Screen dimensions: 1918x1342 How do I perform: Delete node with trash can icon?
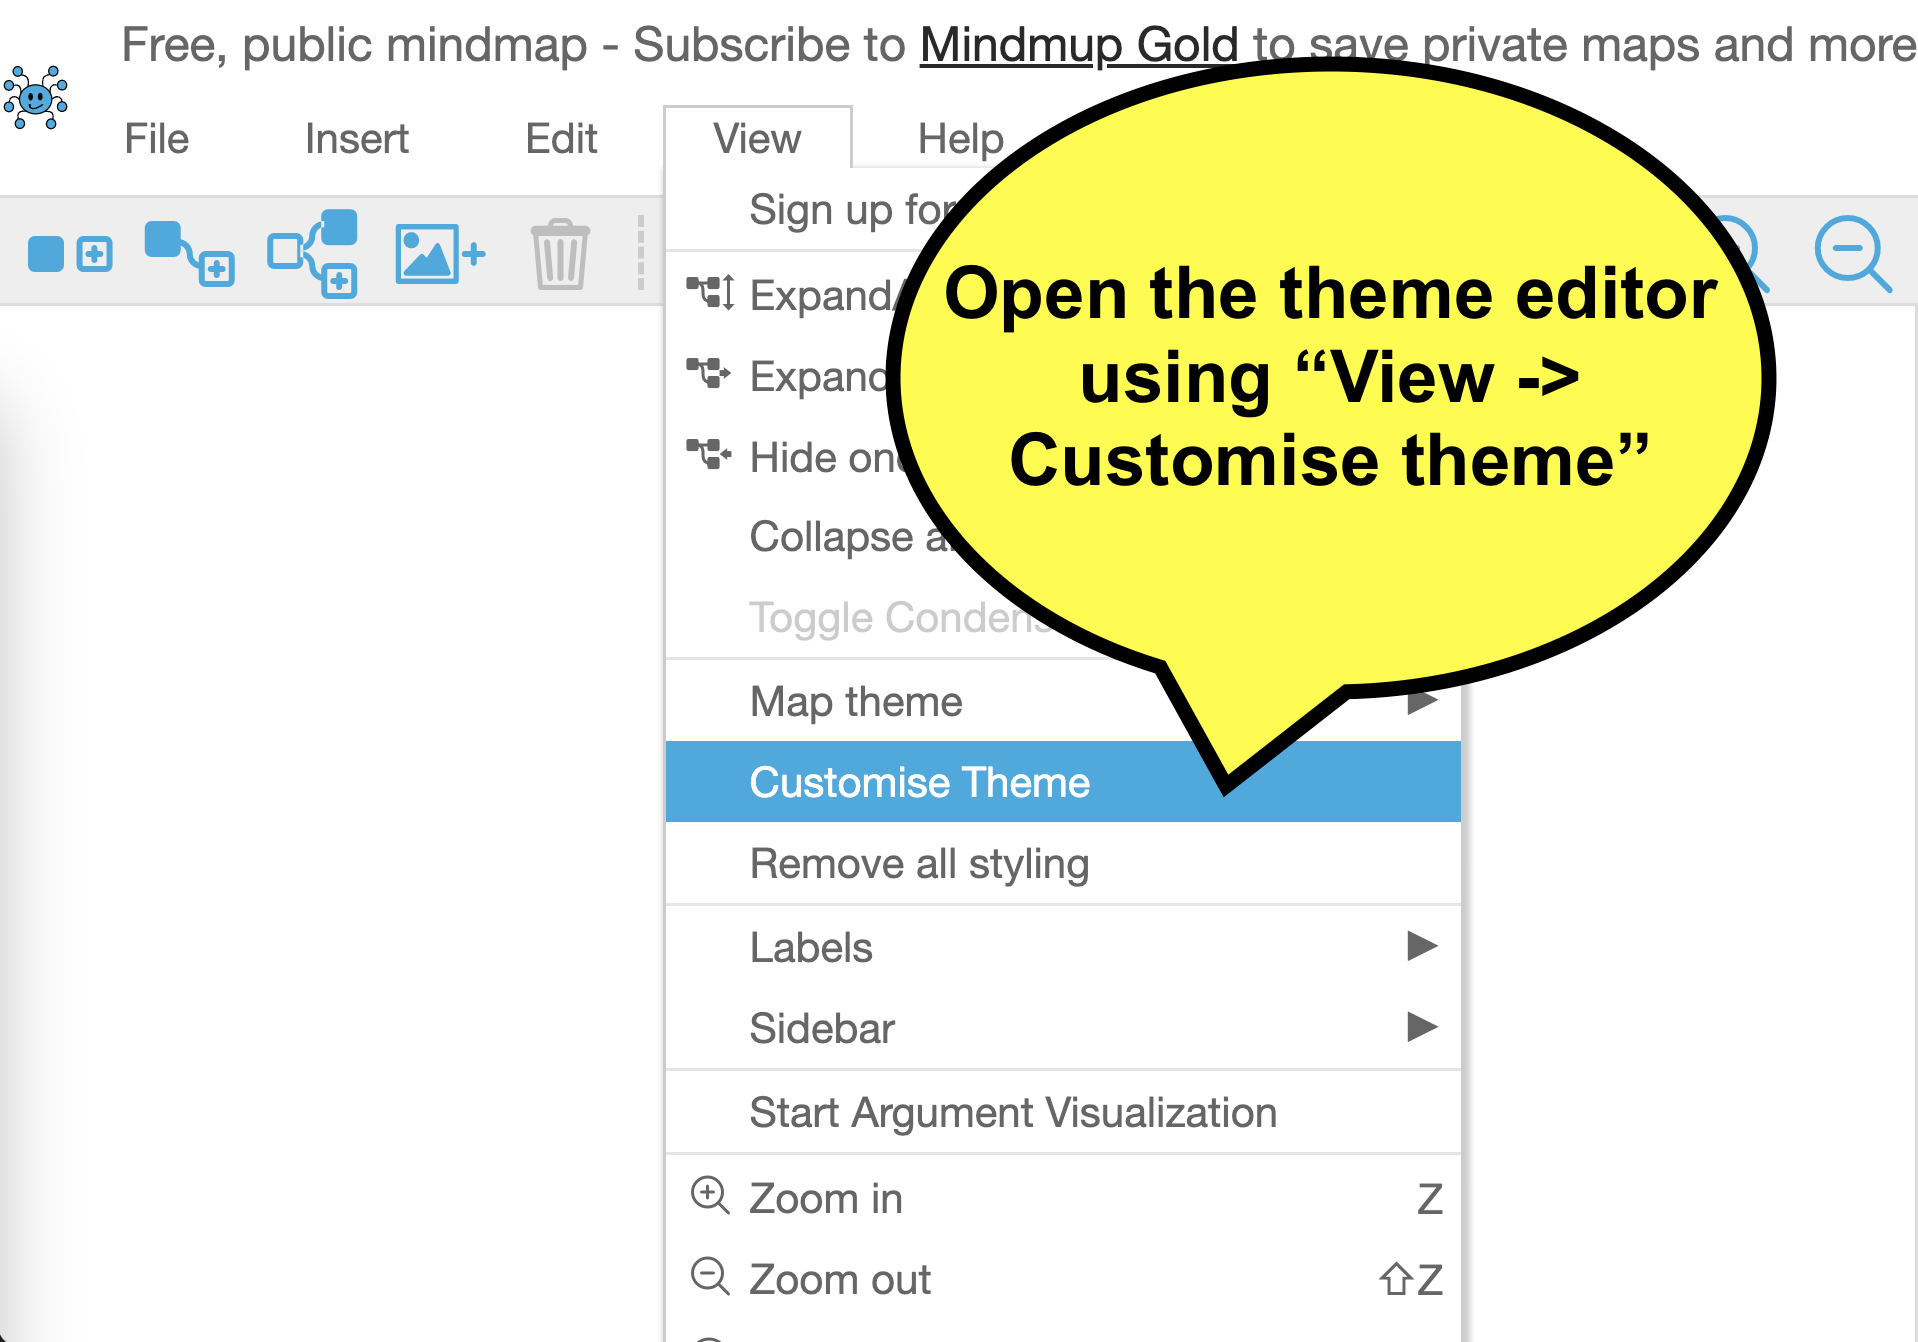click(x=560, y=254)
